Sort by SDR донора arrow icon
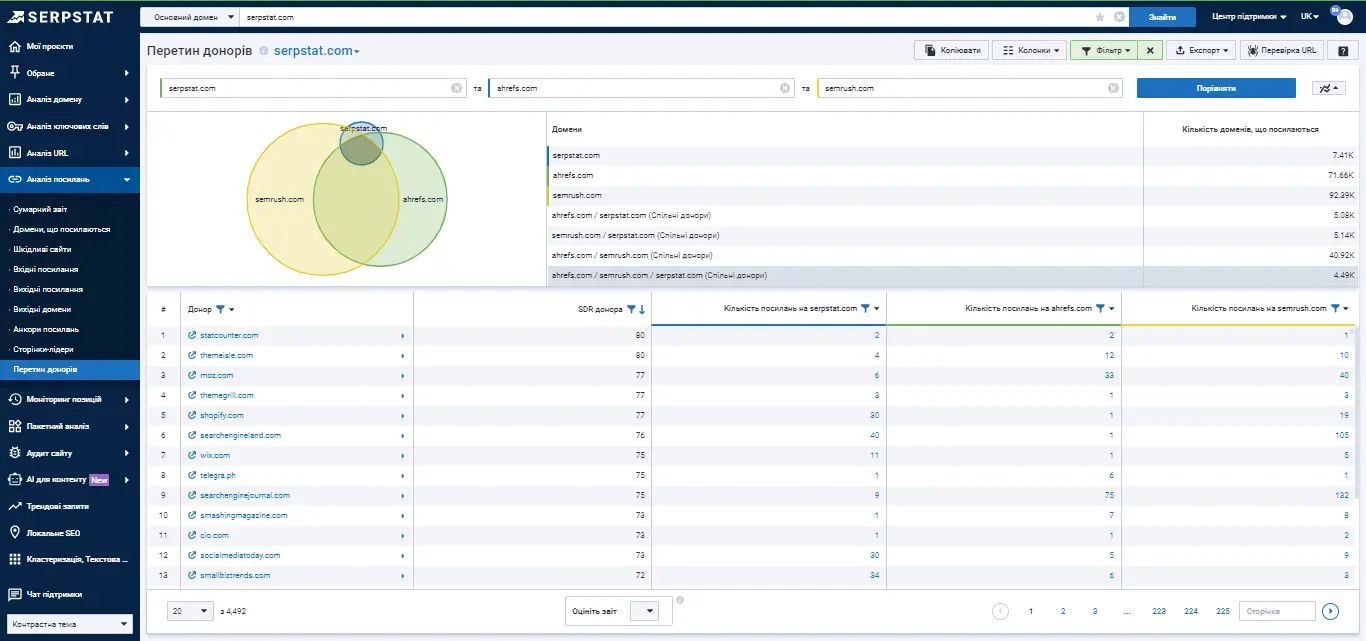The image size is (1366, 641). [x=642, y=309]
